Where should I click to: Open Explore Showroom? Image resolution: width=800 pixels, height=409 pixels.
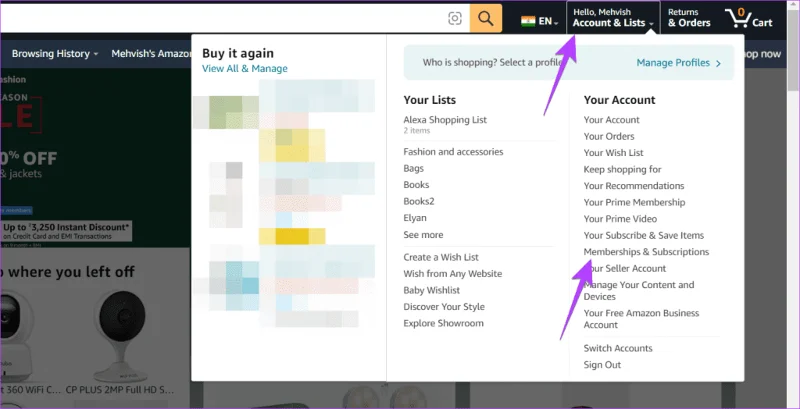[443, 323]
